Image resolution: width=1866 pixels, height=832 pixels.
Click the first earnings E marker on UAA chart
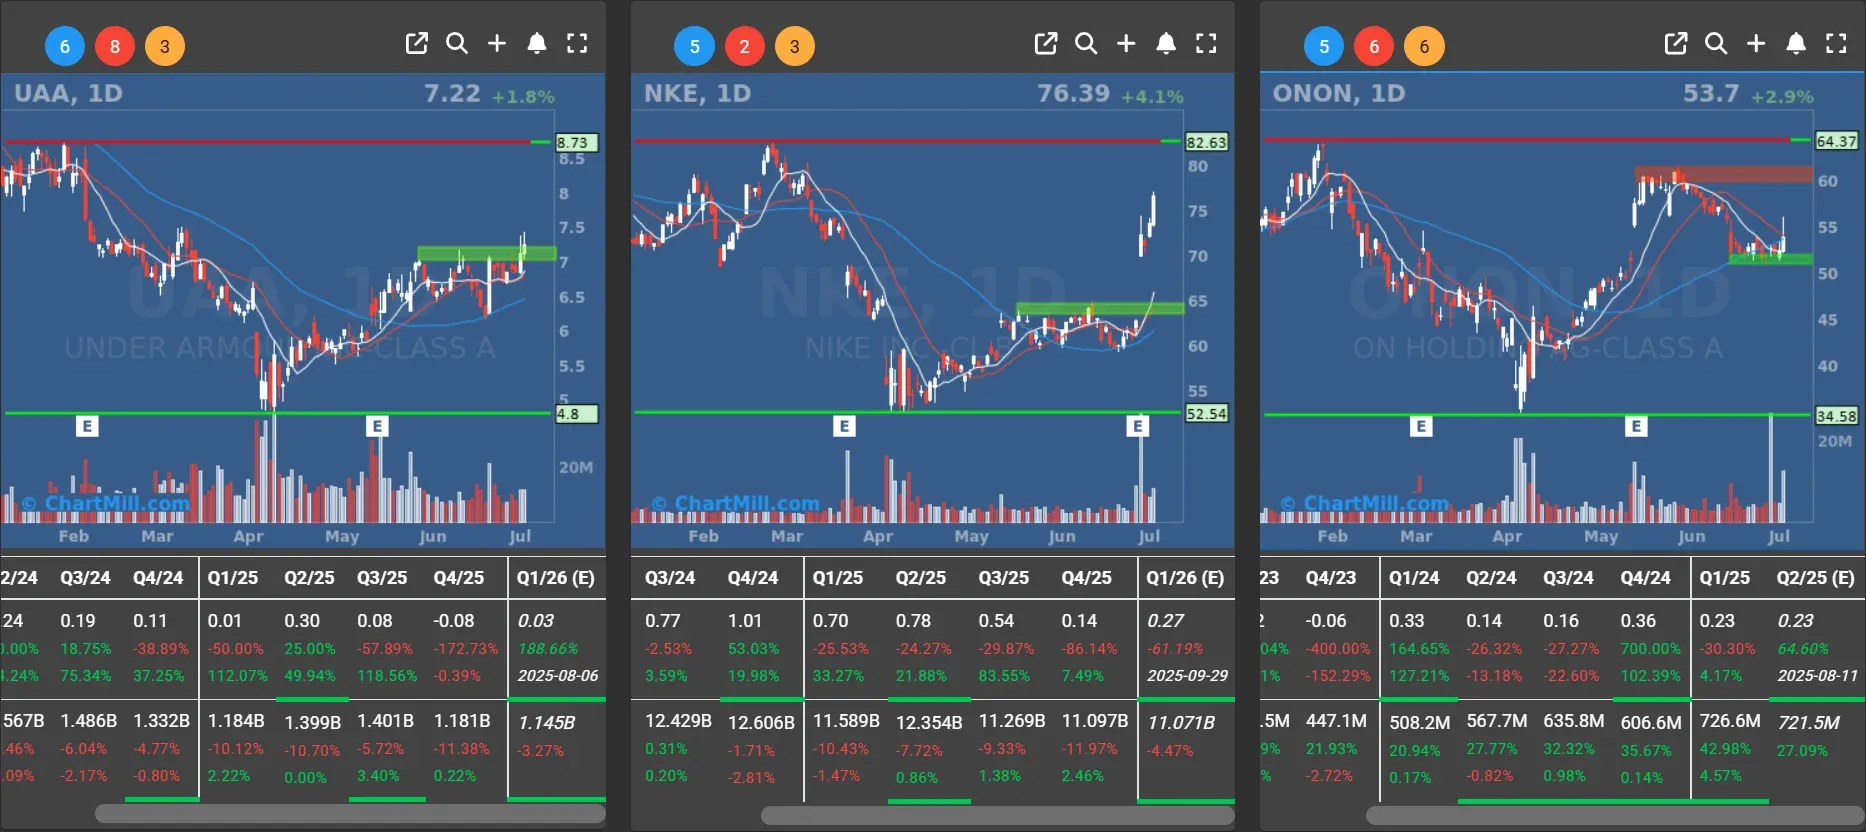tap(87, 427)
